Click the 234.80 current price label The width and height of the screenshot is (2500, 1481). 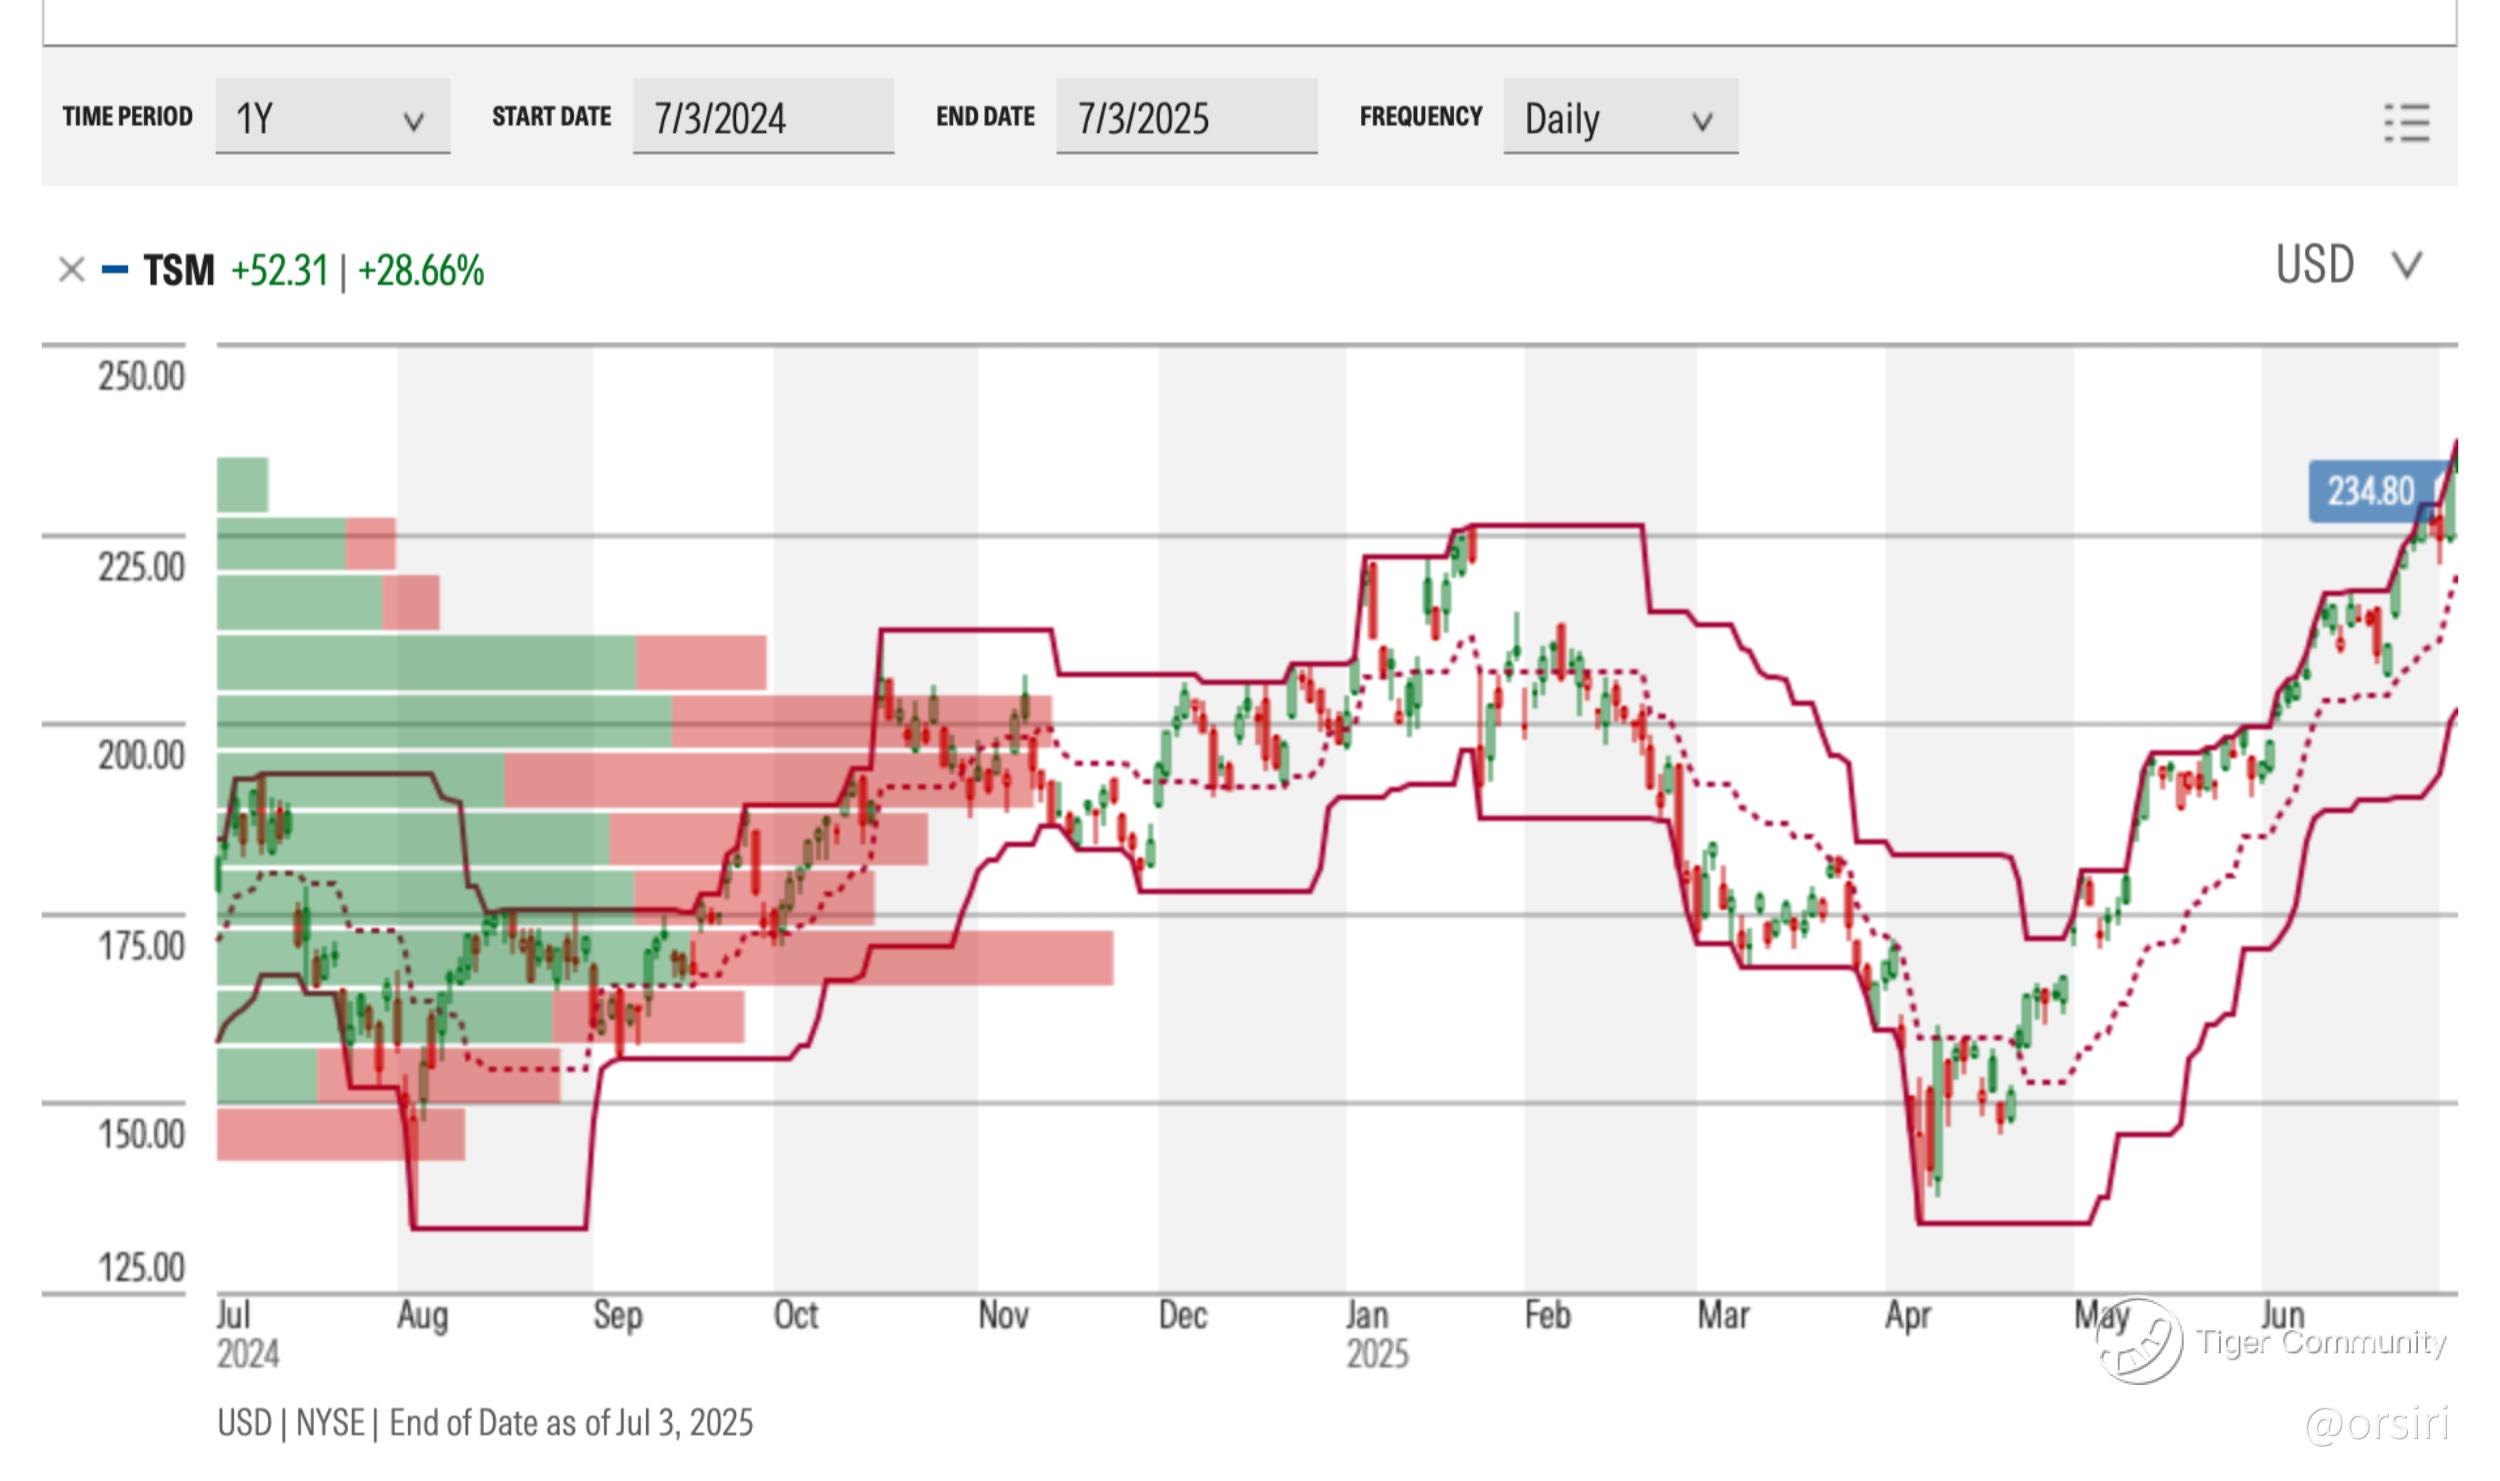point(2372,492)
